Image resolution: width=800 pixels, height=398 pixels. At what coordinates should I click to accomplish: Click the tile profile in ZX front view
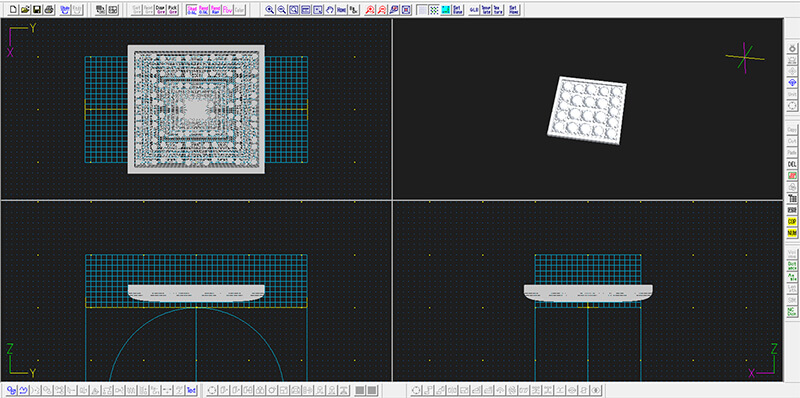tap(588, 293)
